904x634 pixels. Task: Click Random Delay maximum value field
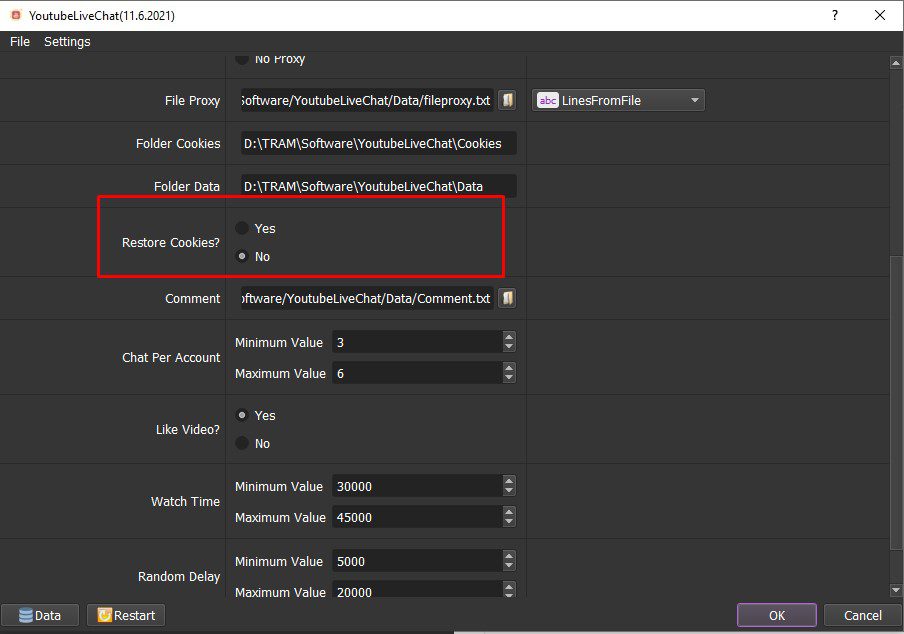(417, 589)
